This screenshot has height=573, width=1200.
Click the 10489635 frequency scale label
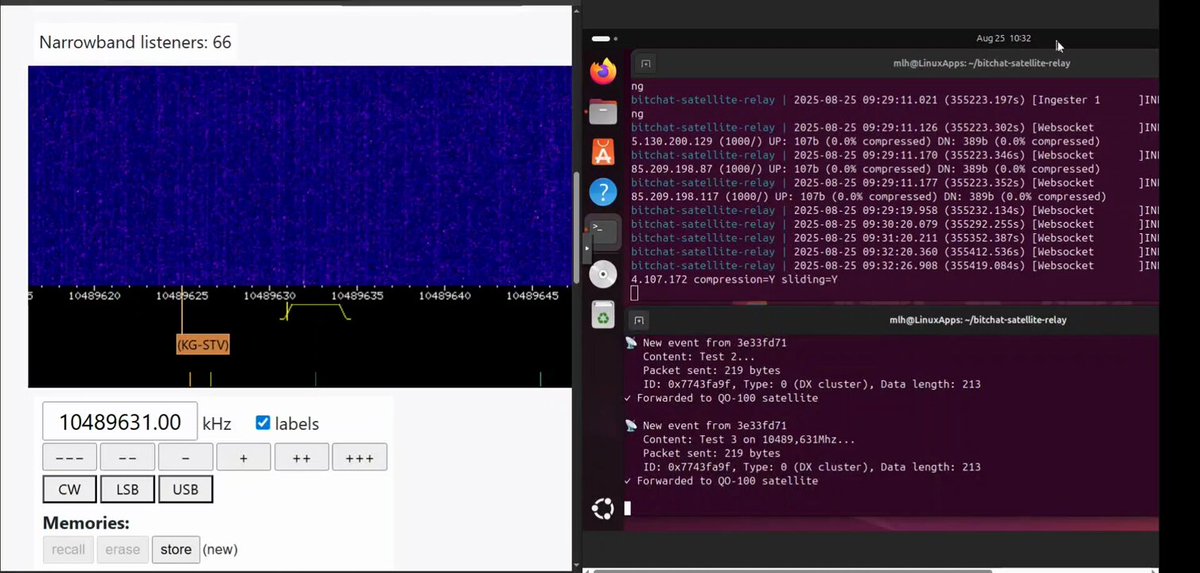click(x=357, y=296)
